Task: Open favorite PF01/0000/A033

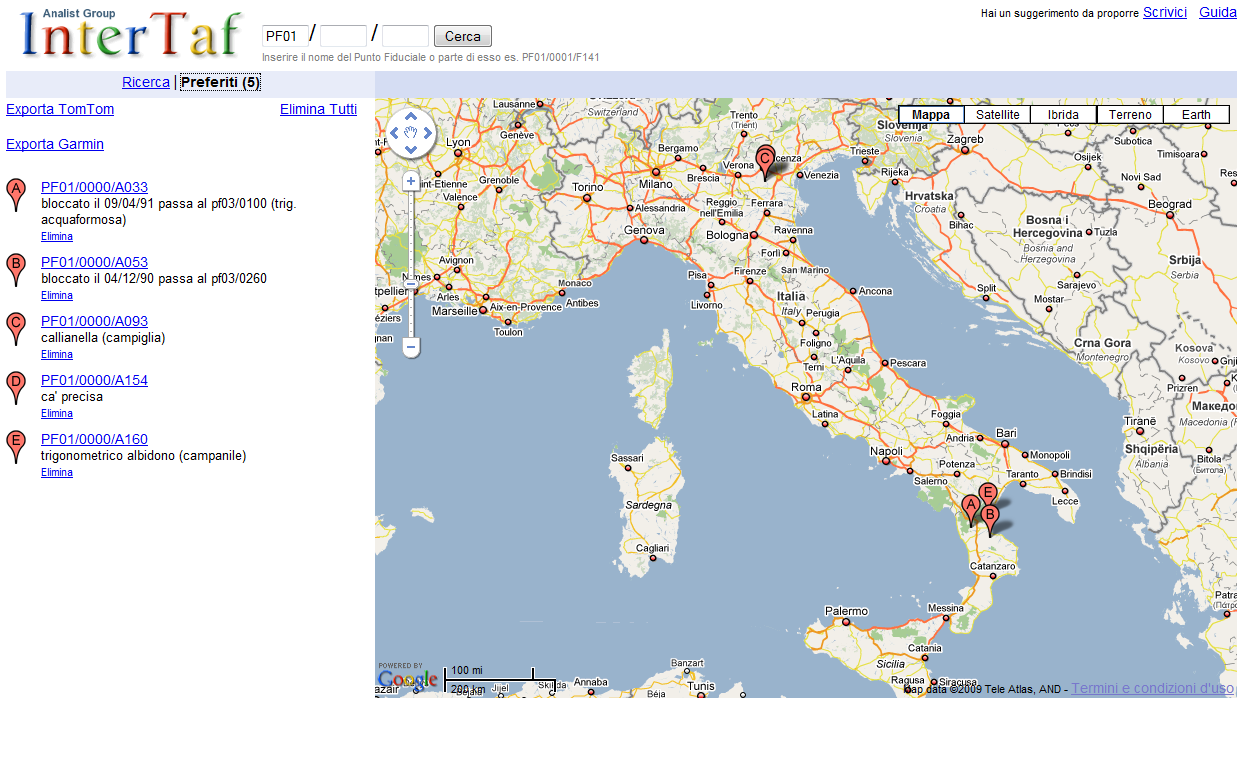Action: [x=94, y=187]
